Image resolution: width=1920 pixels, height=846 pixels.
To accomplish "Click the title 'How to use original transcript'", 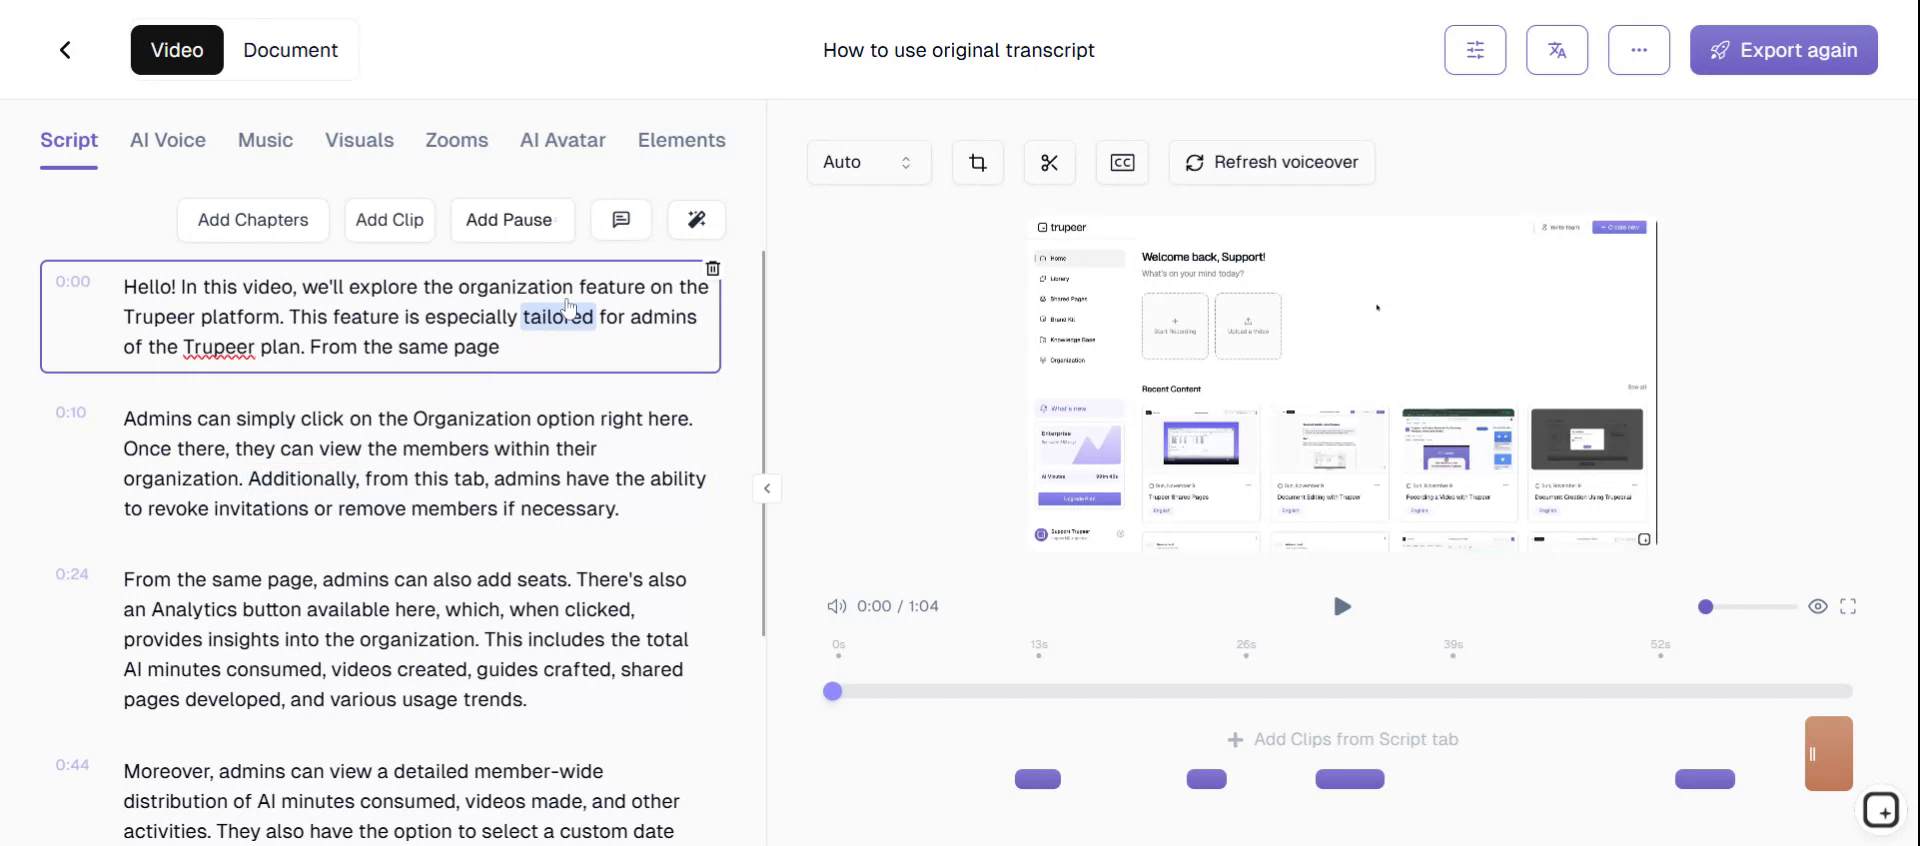I will click(x=958, y=50).
